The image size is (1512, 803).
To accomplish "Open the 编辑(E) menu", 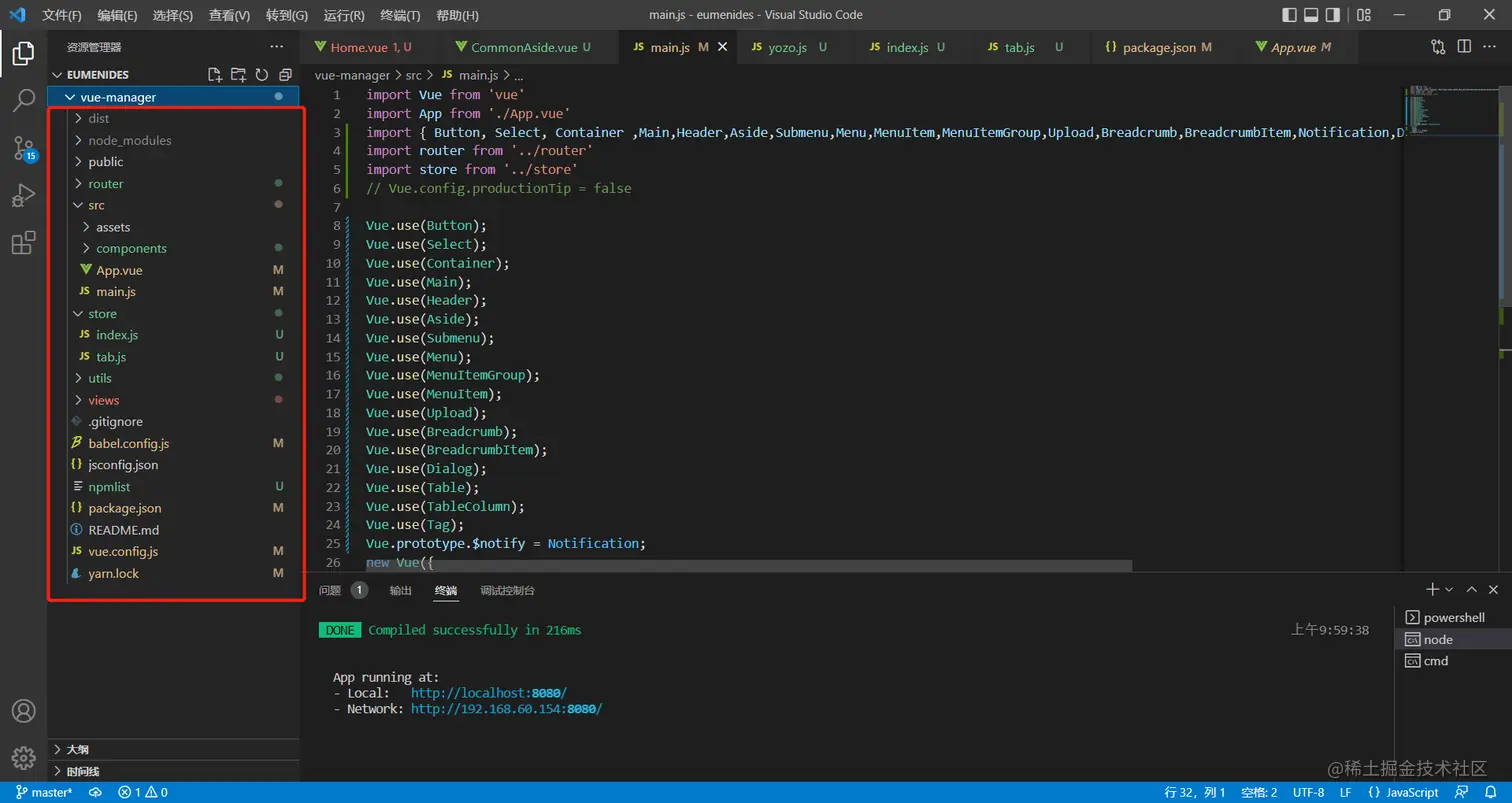I will tap(118, 15).
